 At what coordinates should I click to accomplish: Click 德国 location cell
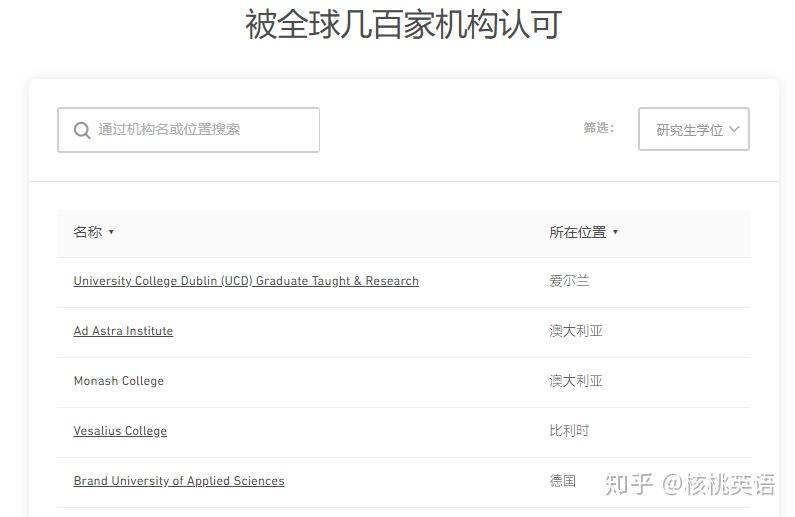coord(562,481)
